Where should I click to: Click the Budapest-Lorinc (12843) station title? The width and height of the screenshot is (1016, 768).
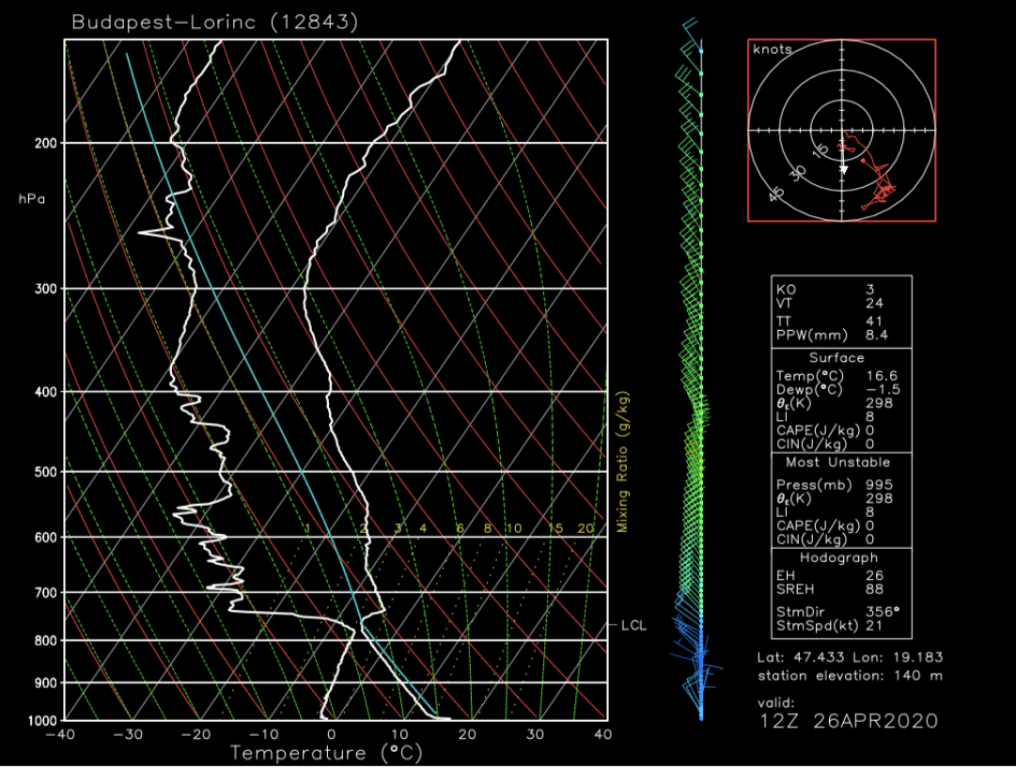tap(215, 21)
